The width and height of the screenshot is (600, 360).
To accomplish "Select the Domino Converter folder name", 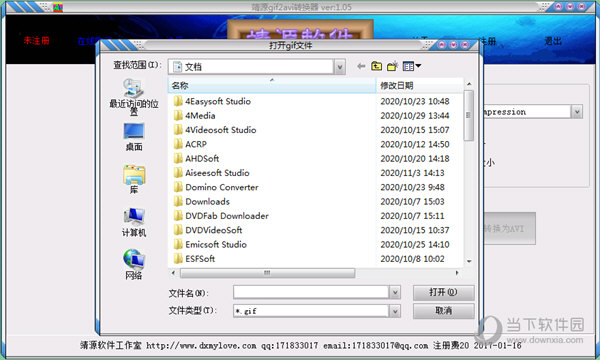I will pyautogui.click(x=222, y=187).
